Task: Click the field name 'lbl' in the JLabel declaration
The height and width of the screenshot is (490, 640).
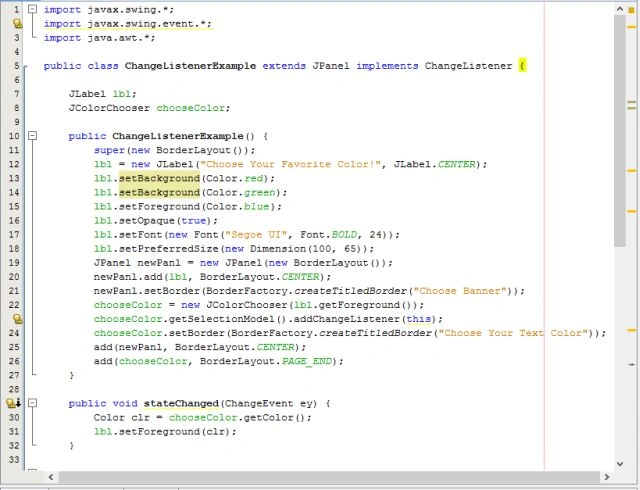Action: click(x=122, y=94)
